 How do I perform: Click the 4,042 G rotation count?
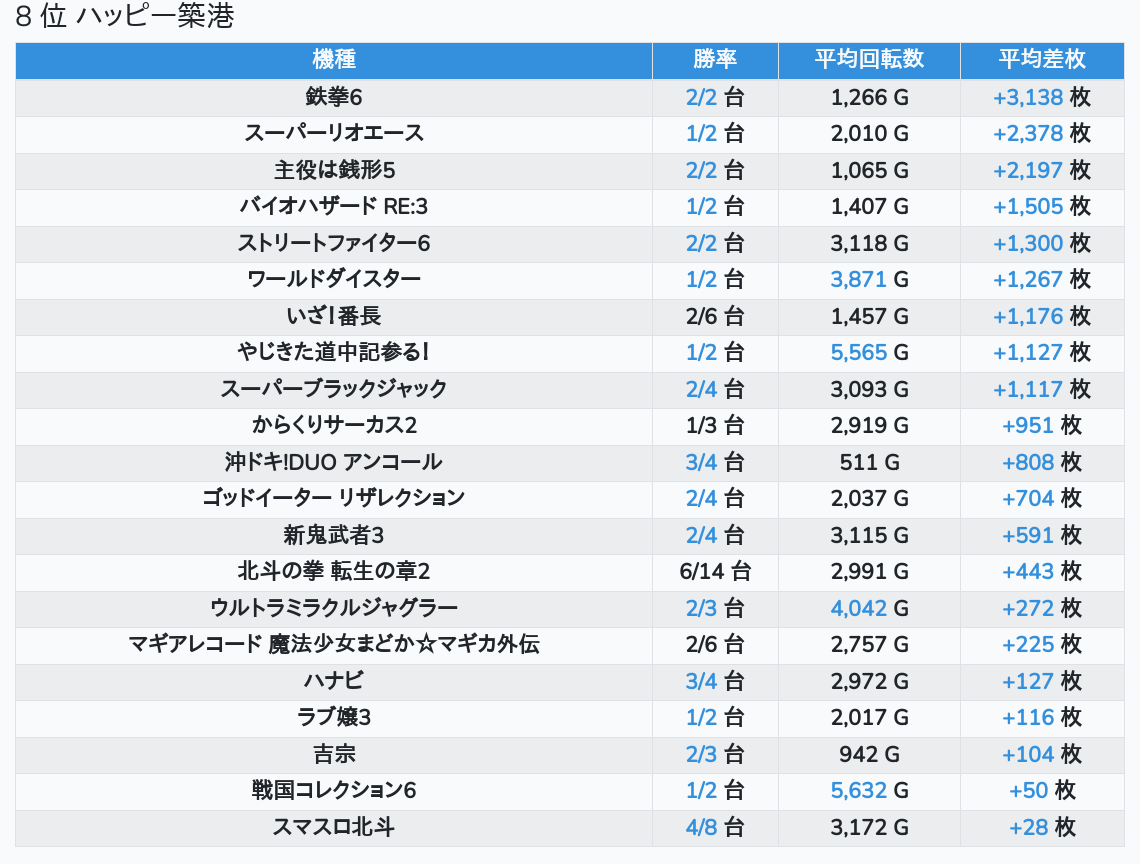(869, 608)
